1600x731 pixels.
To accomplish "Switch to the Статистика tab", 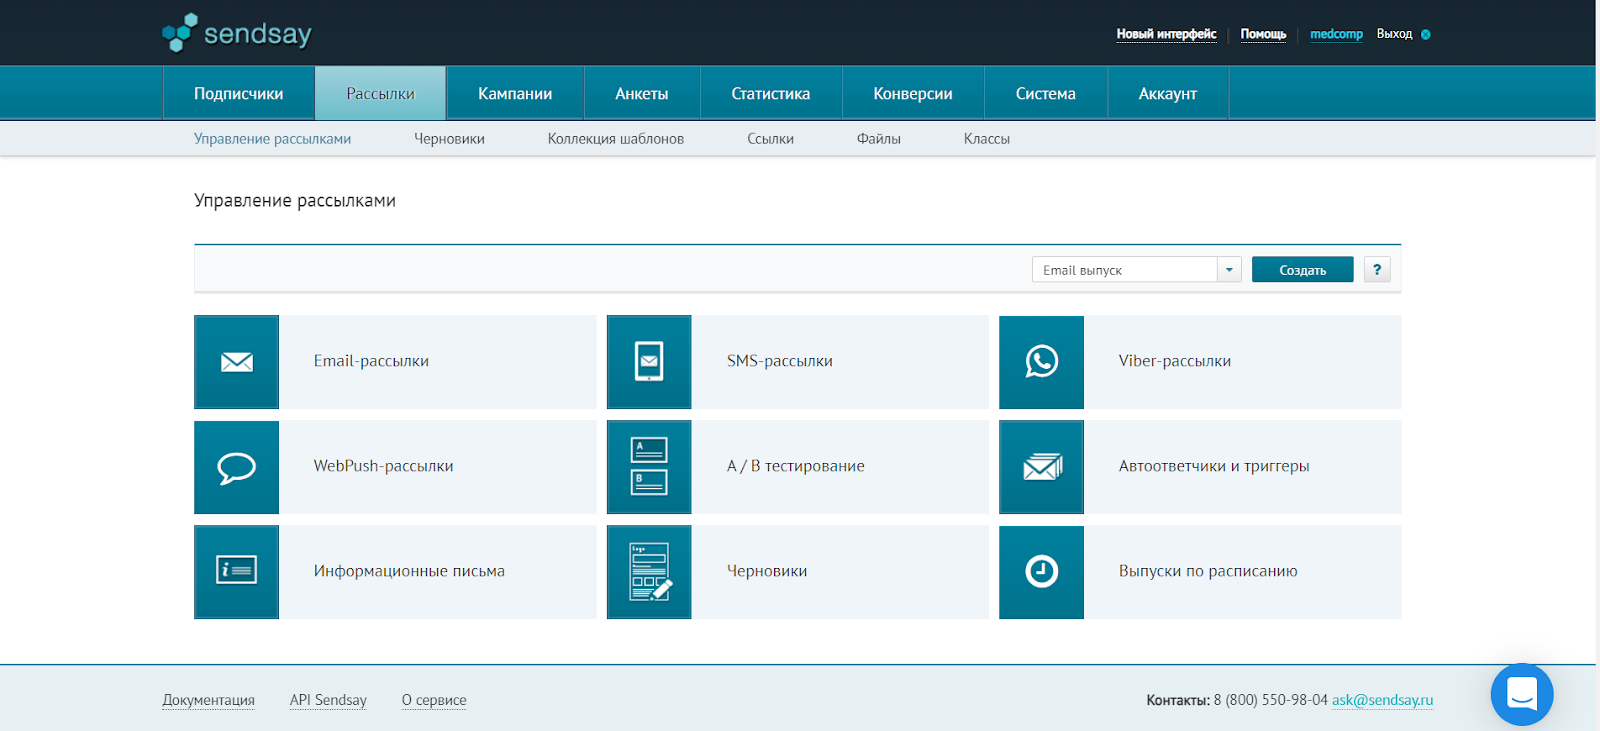I will click(770, 94).
